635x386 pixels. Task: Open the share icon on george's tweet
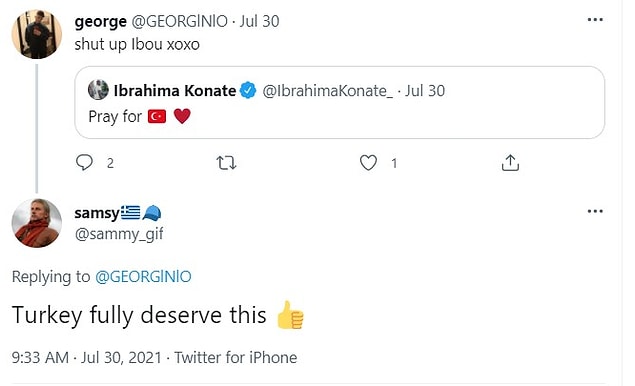[x=510, y=162]
